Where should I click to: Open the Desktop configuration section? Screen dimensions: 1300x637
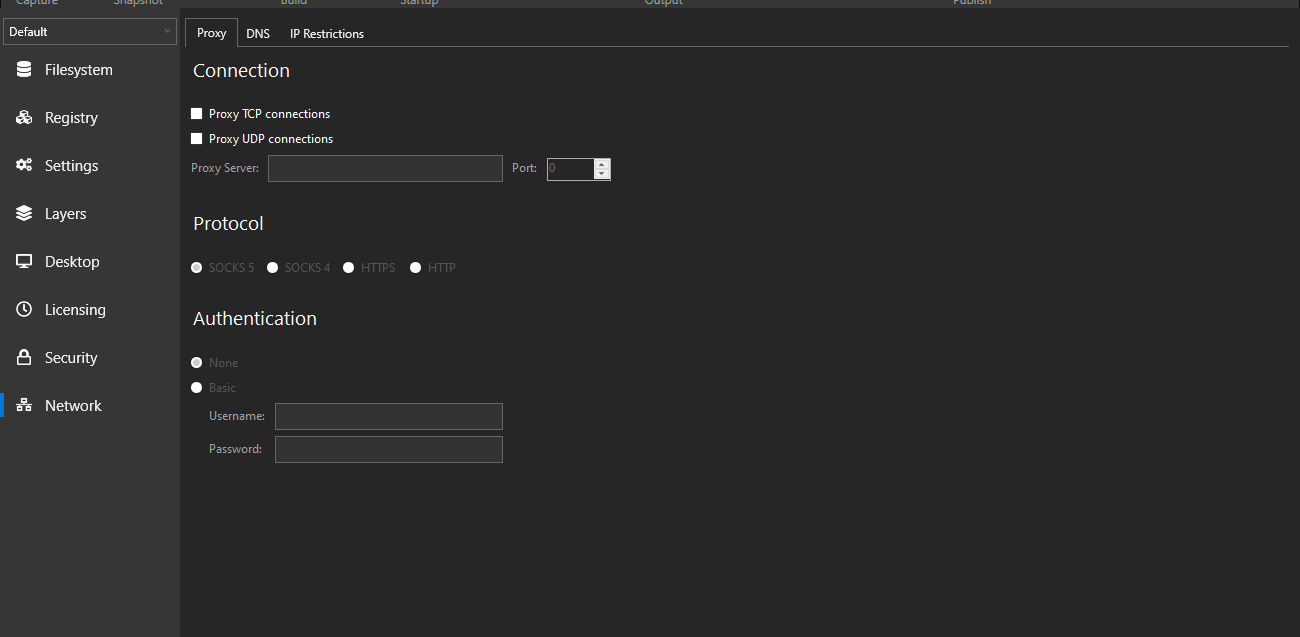[x=70, y=261]
